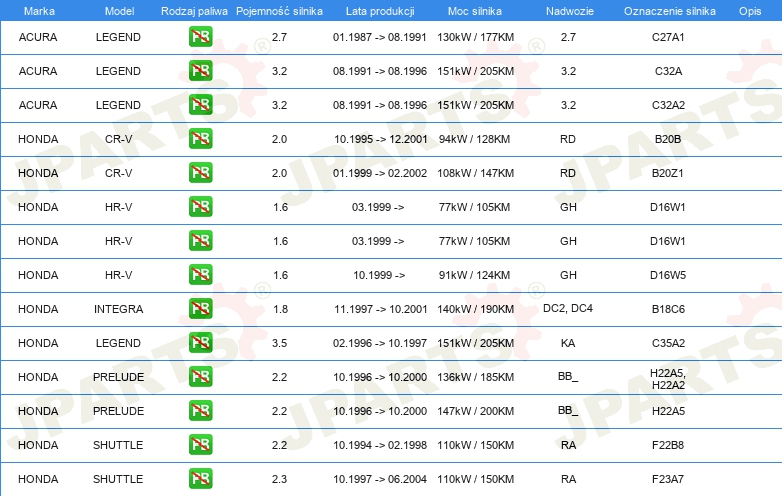Click fuel icon in Prelude 147kW row
Screen dimensions: 782x496
pos(200,411)
